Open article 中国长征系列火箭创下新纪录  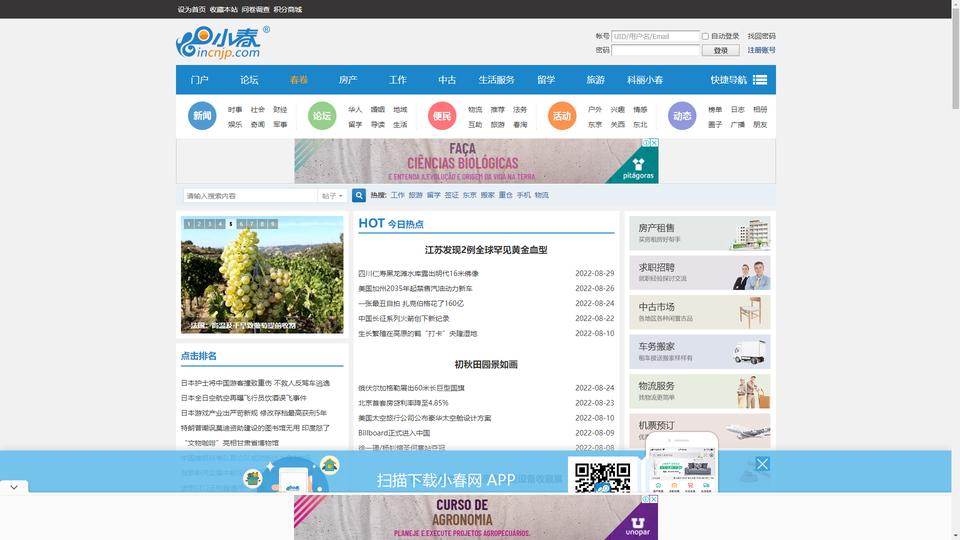(x=403, y=318)
